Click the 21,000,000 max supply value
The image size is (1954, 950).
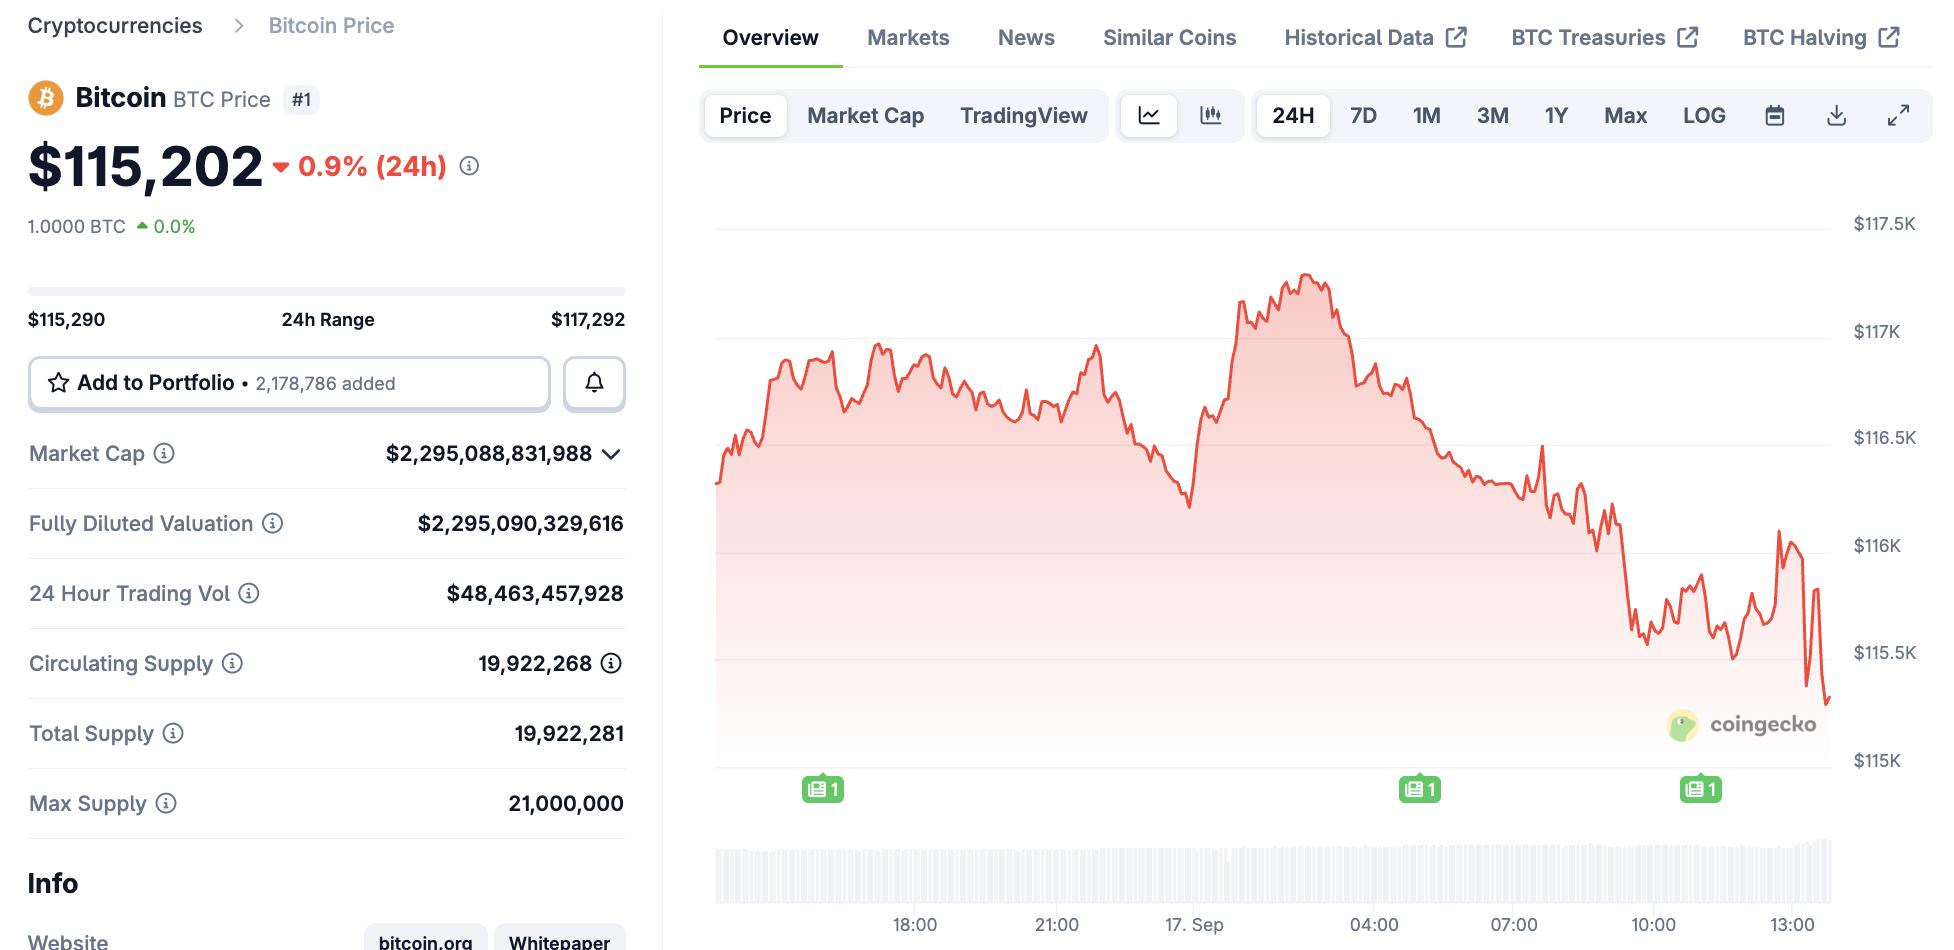pos(566,804)
